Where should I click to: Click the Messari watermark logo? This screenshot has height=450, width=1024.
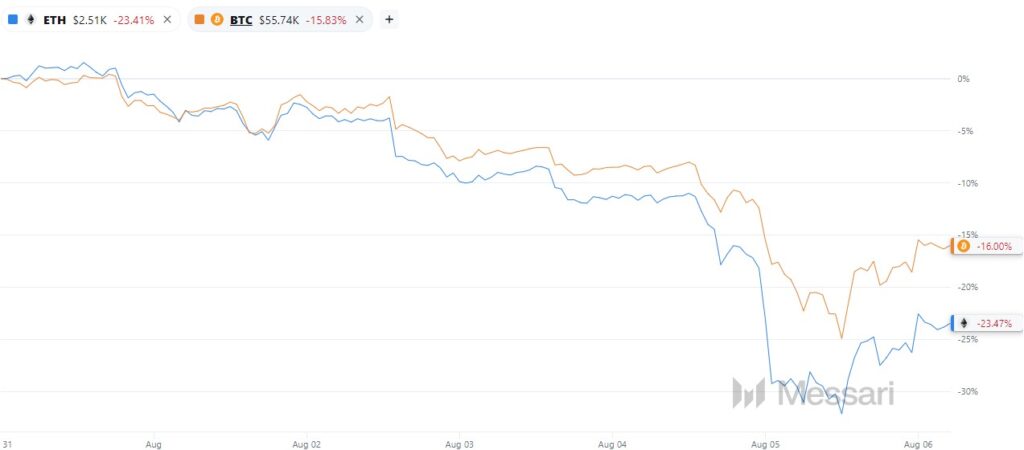tap(812, 393)
